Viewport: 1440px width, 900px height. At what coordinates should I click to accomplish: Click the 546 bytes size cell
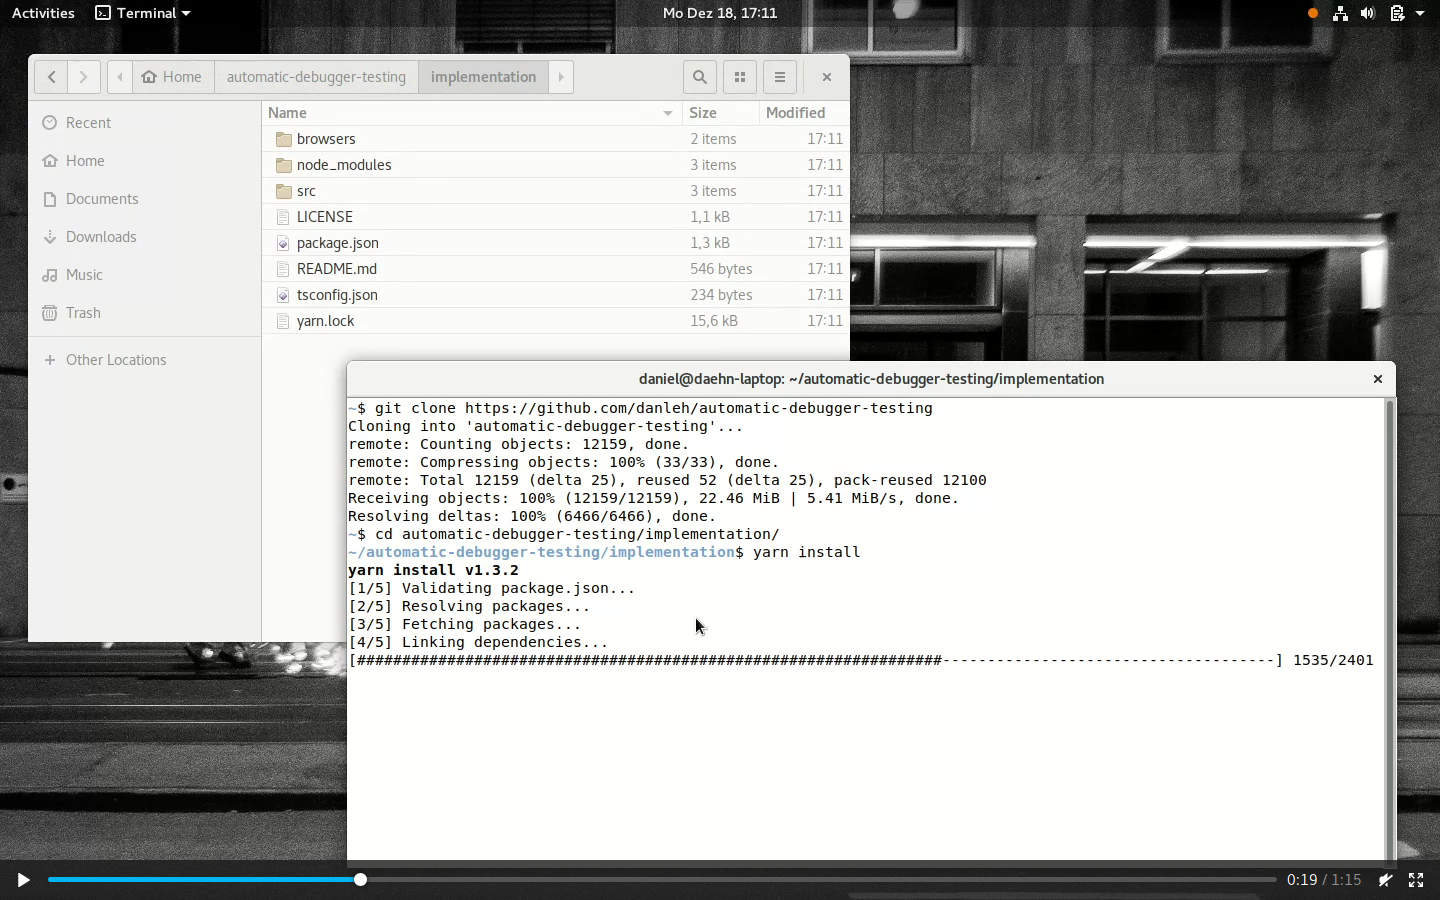click(721, 269)
